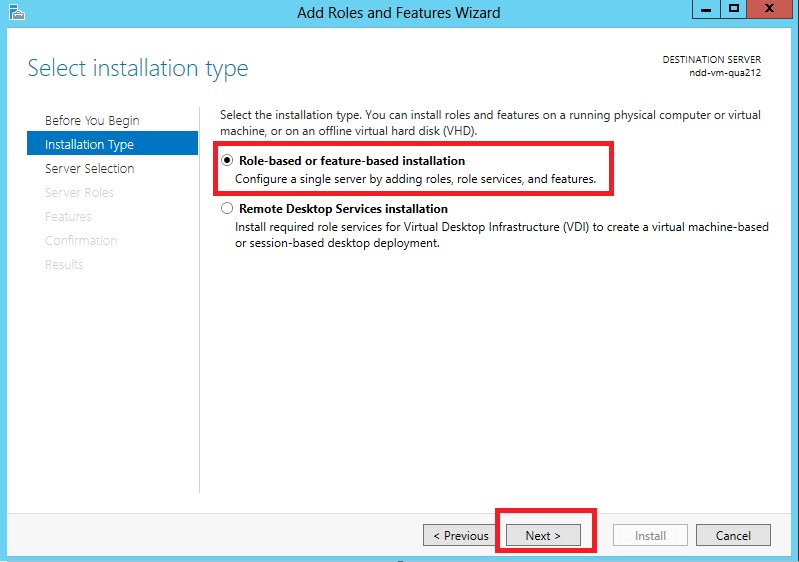The image size is (799, 562).
Task: Open the Server Roles step
Action: (x=79, y=193)
